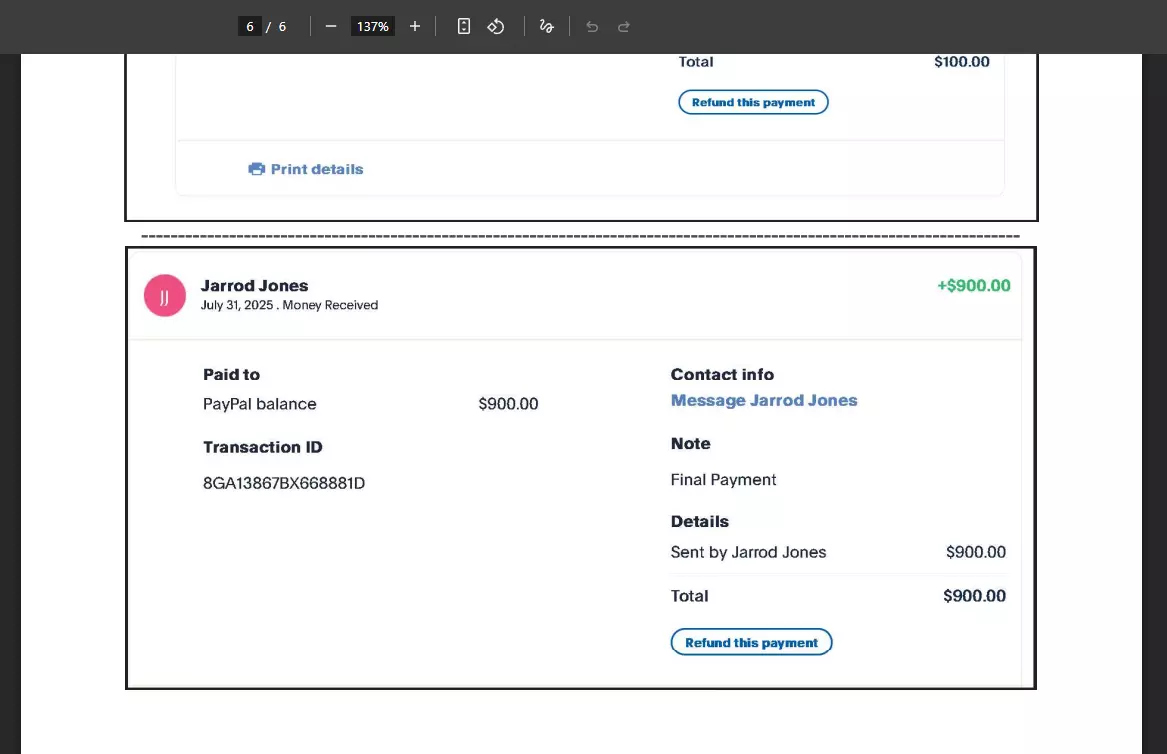Click the redo arrow icon

pyautogui.click(x=624, y=27)
